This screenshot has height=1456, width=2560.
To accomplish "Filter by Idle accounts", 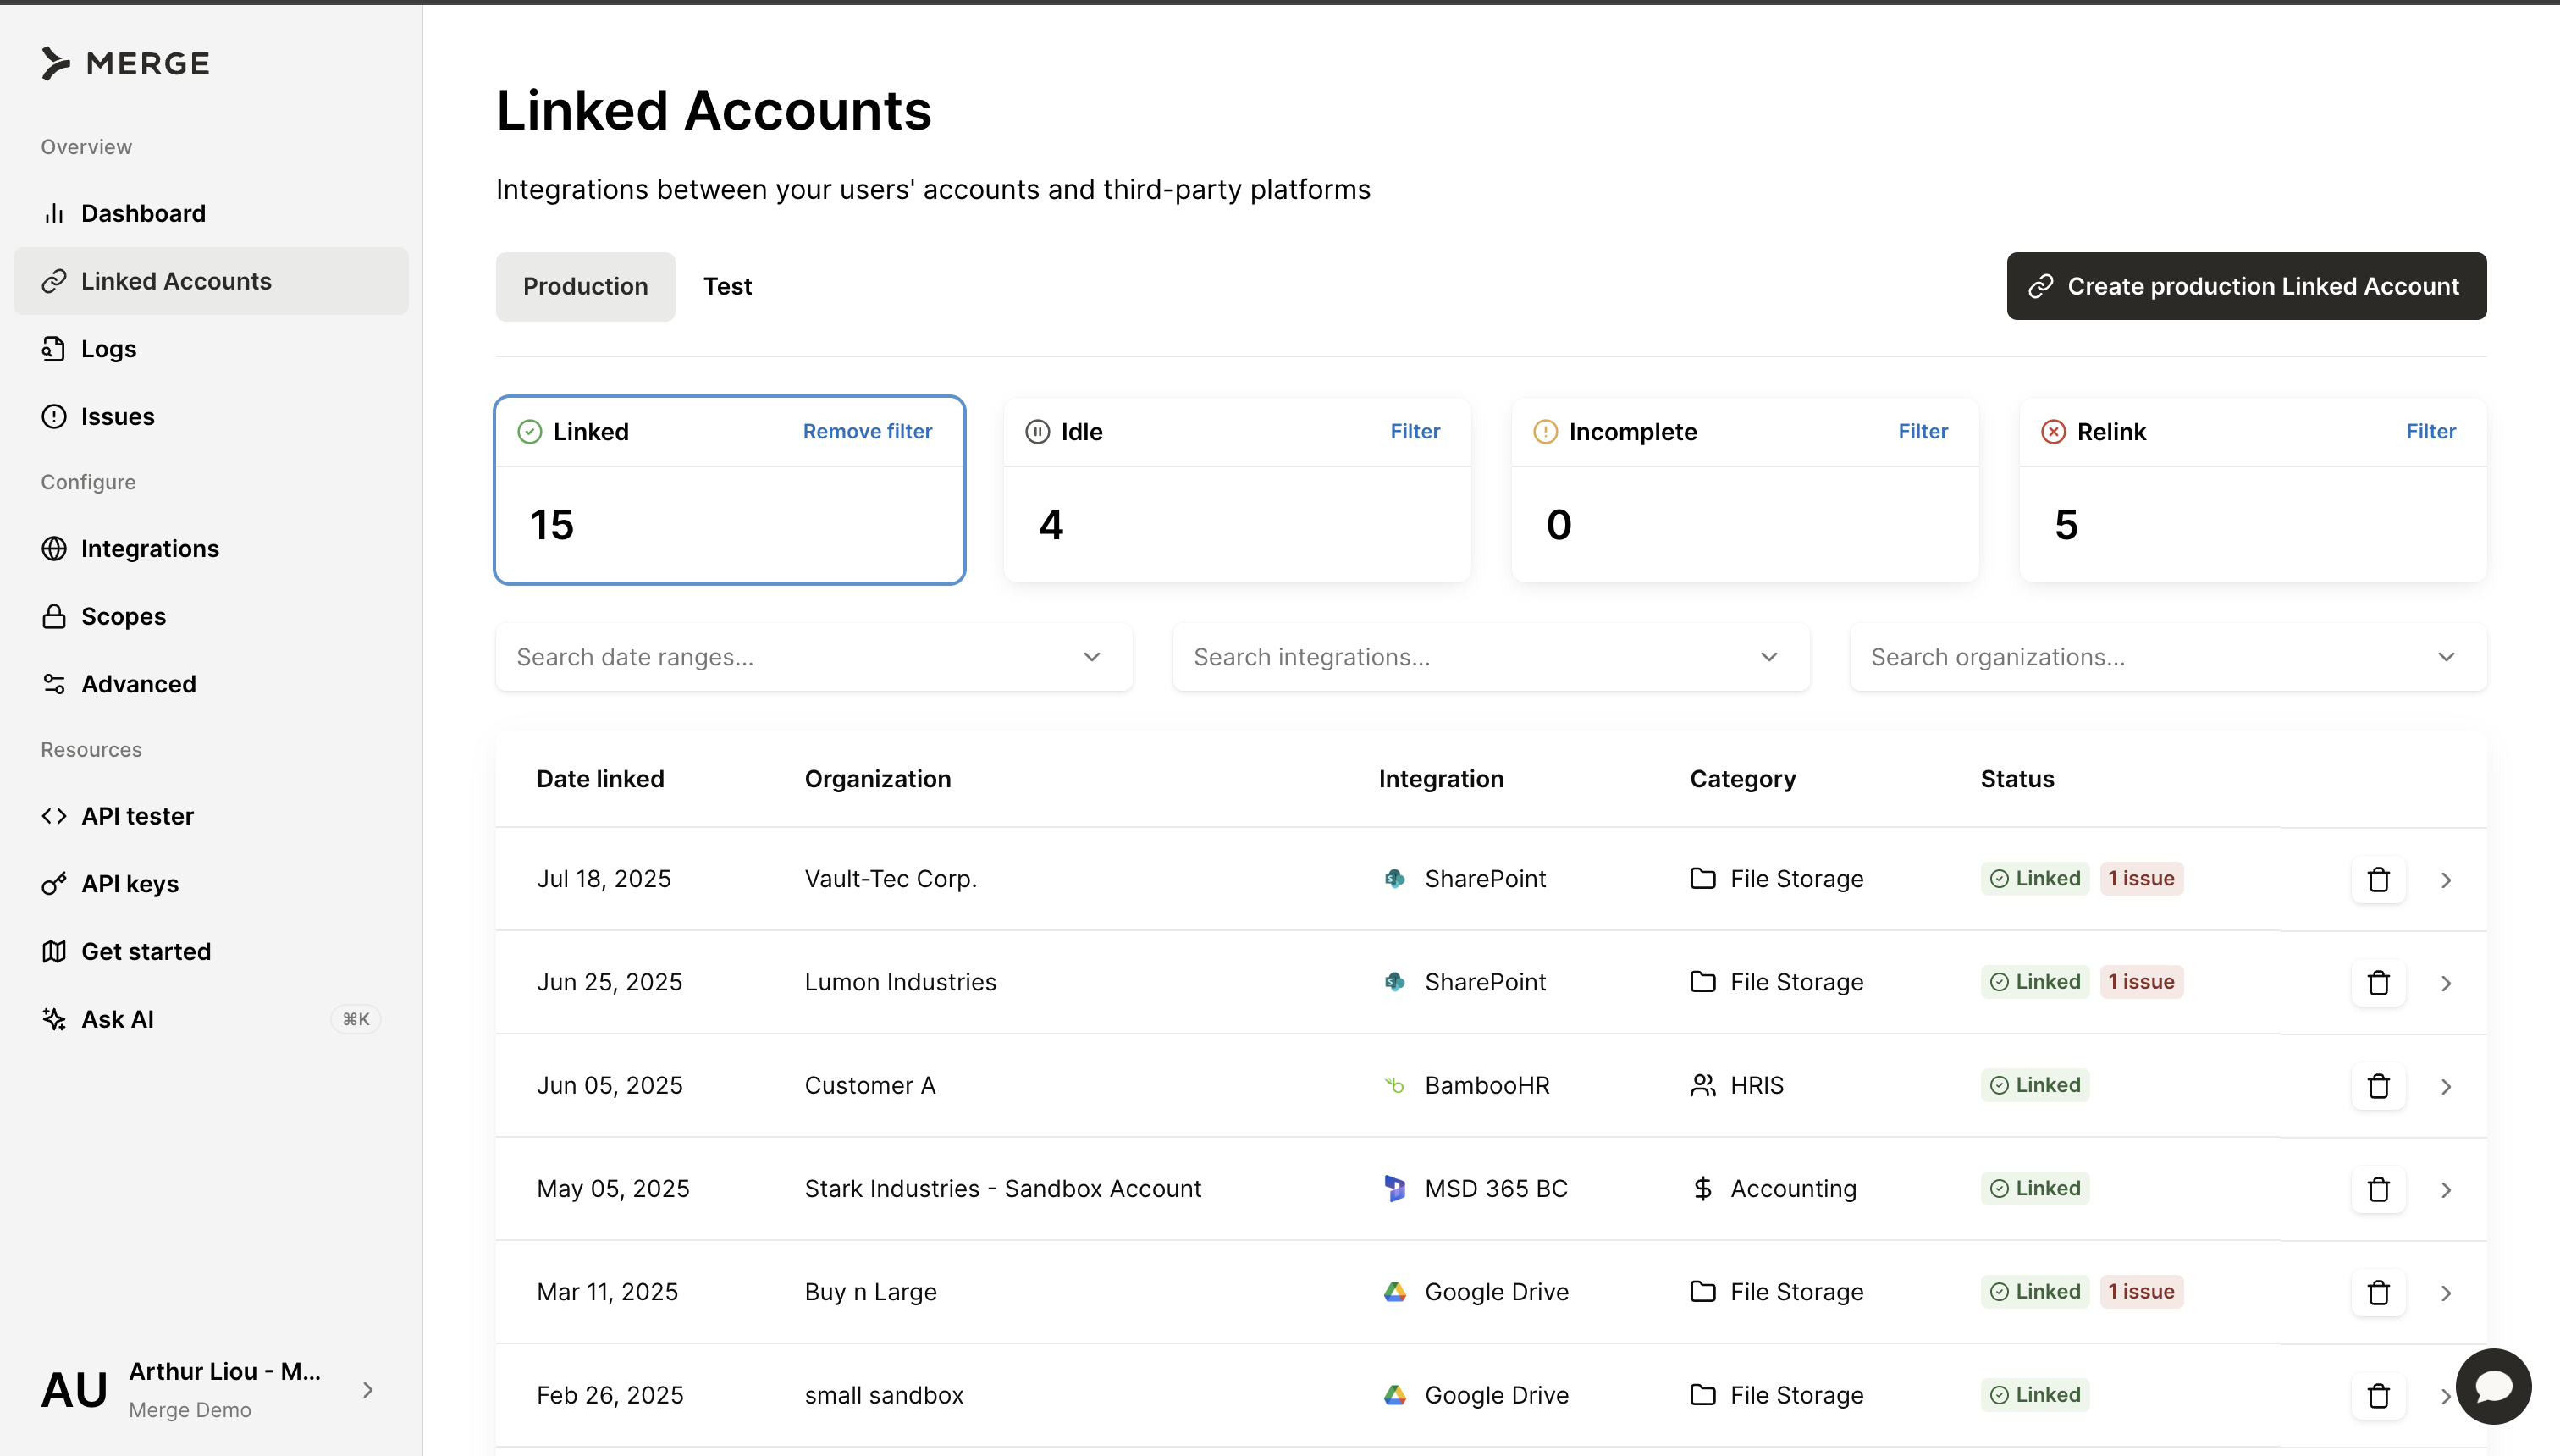I will coord(1414,431).
